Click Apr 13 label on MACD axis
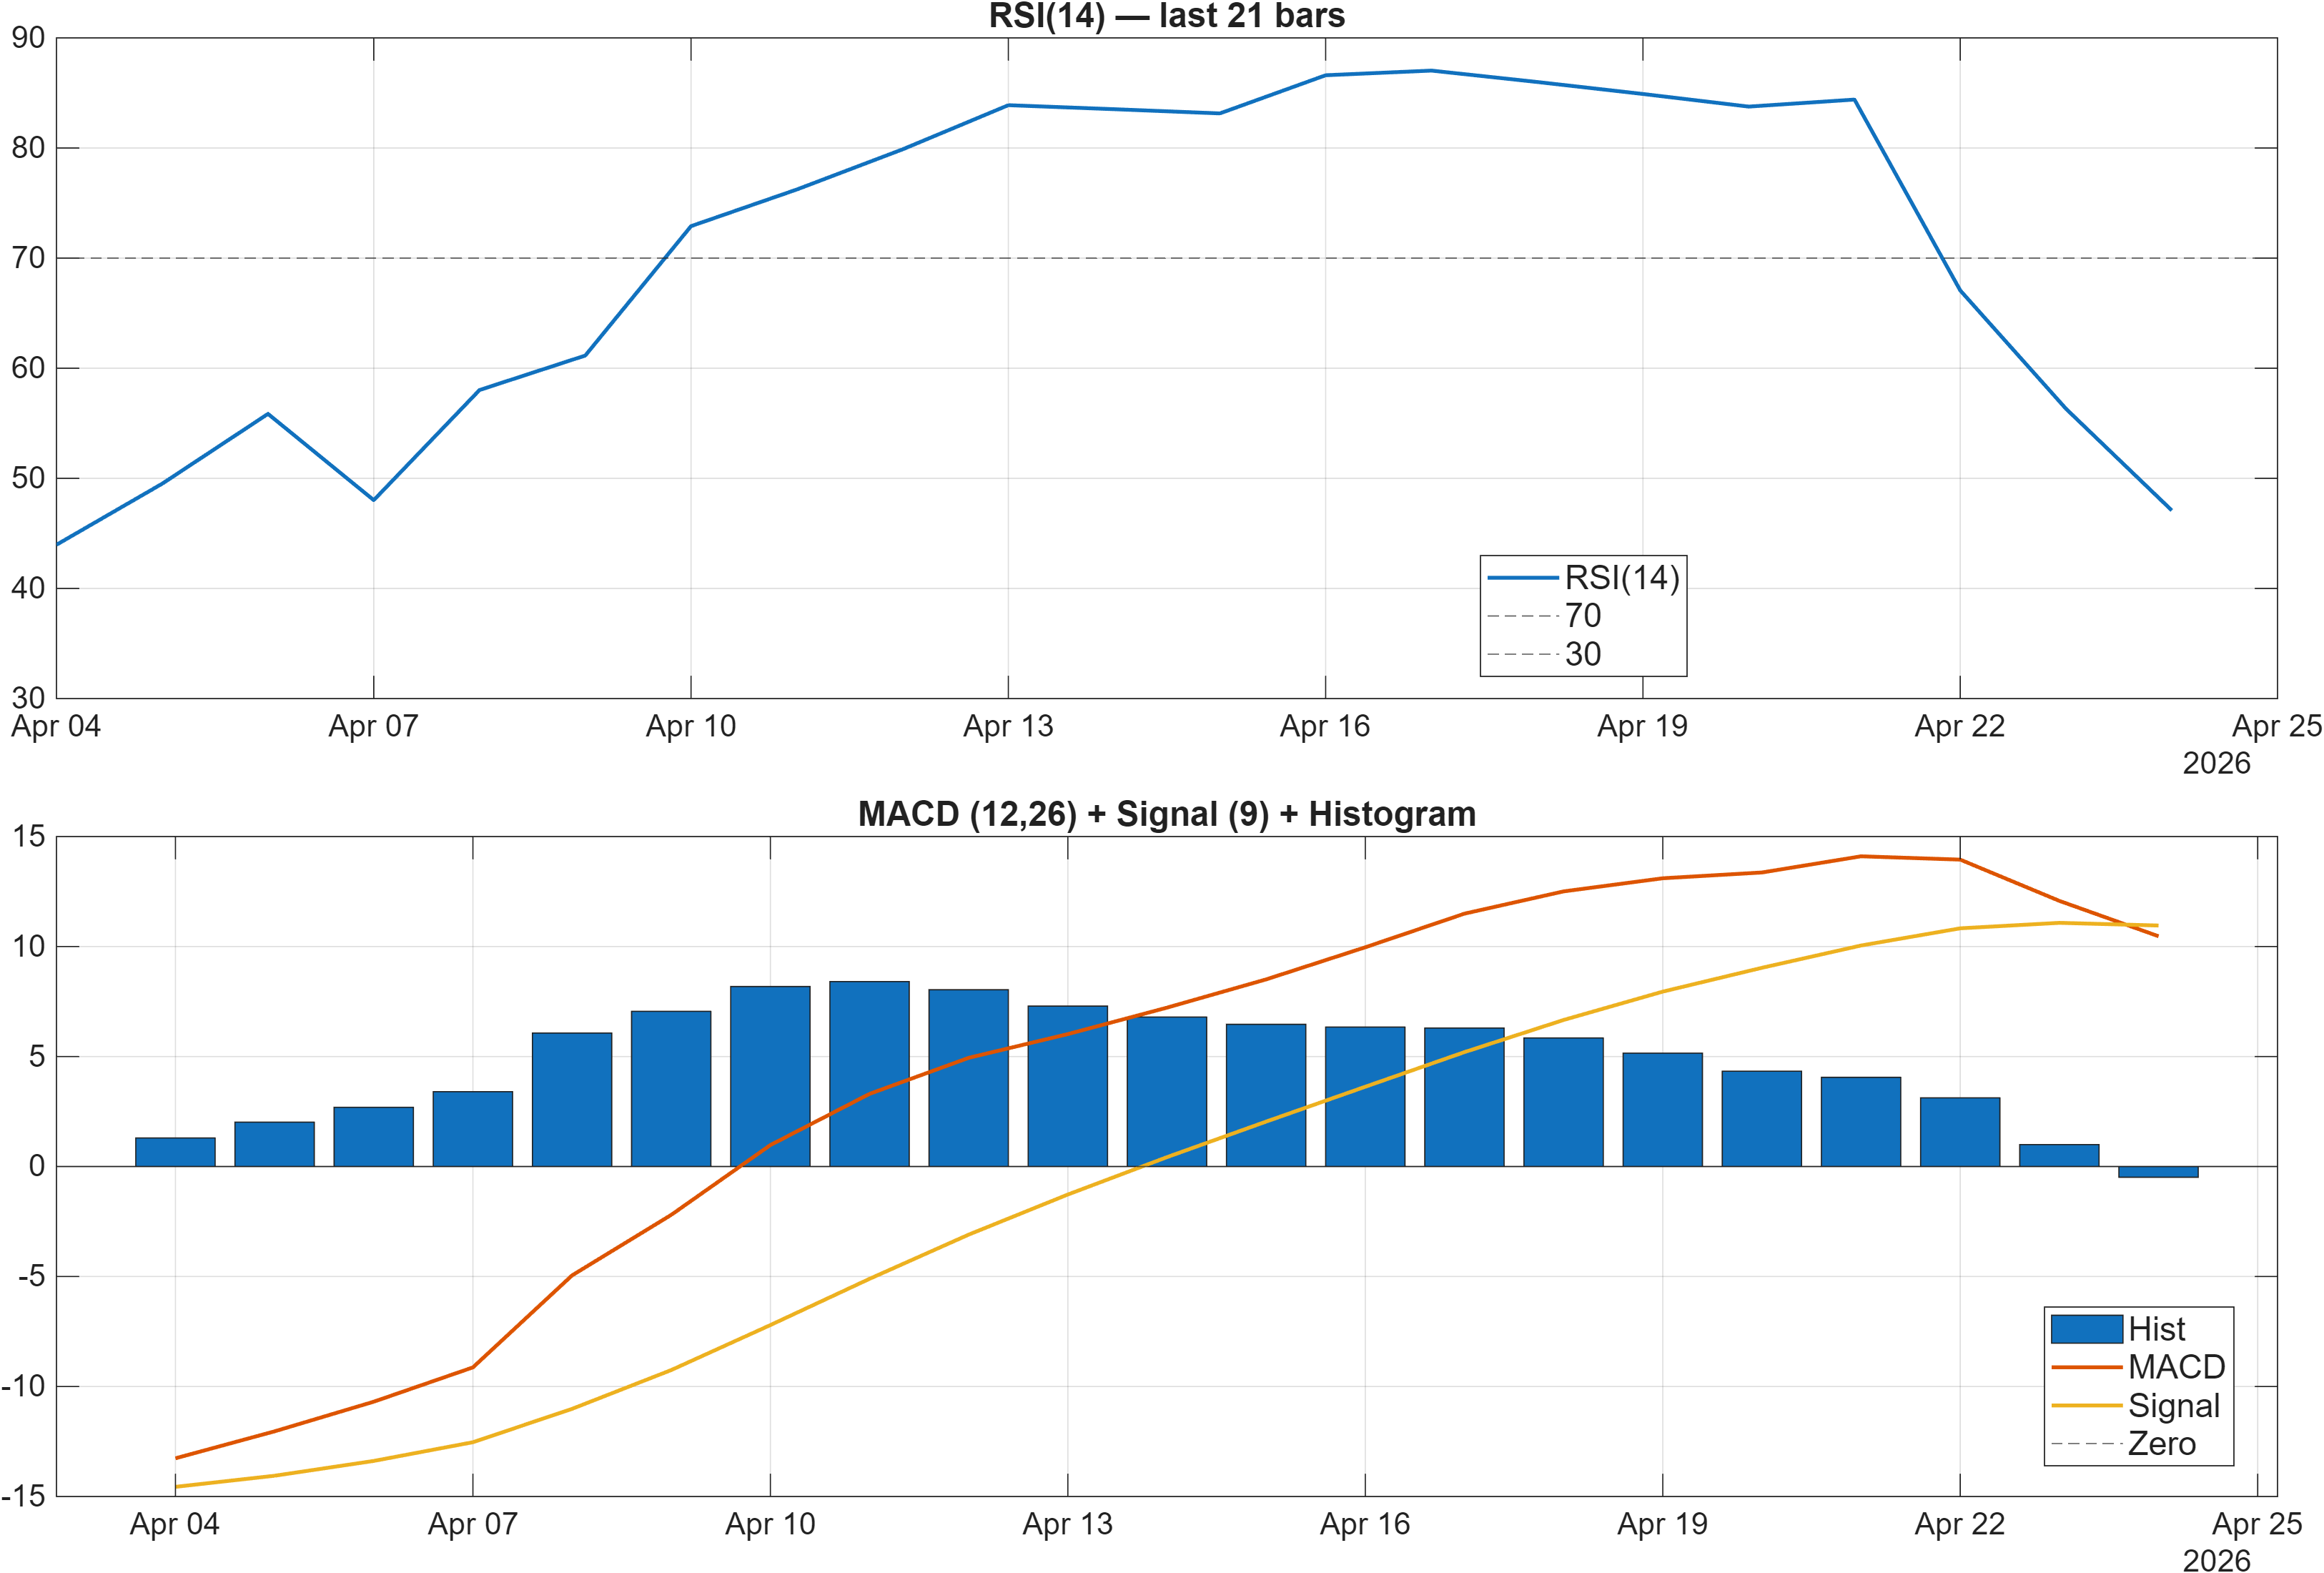This screenshot has width=2324, height=1573. 1067,1525
